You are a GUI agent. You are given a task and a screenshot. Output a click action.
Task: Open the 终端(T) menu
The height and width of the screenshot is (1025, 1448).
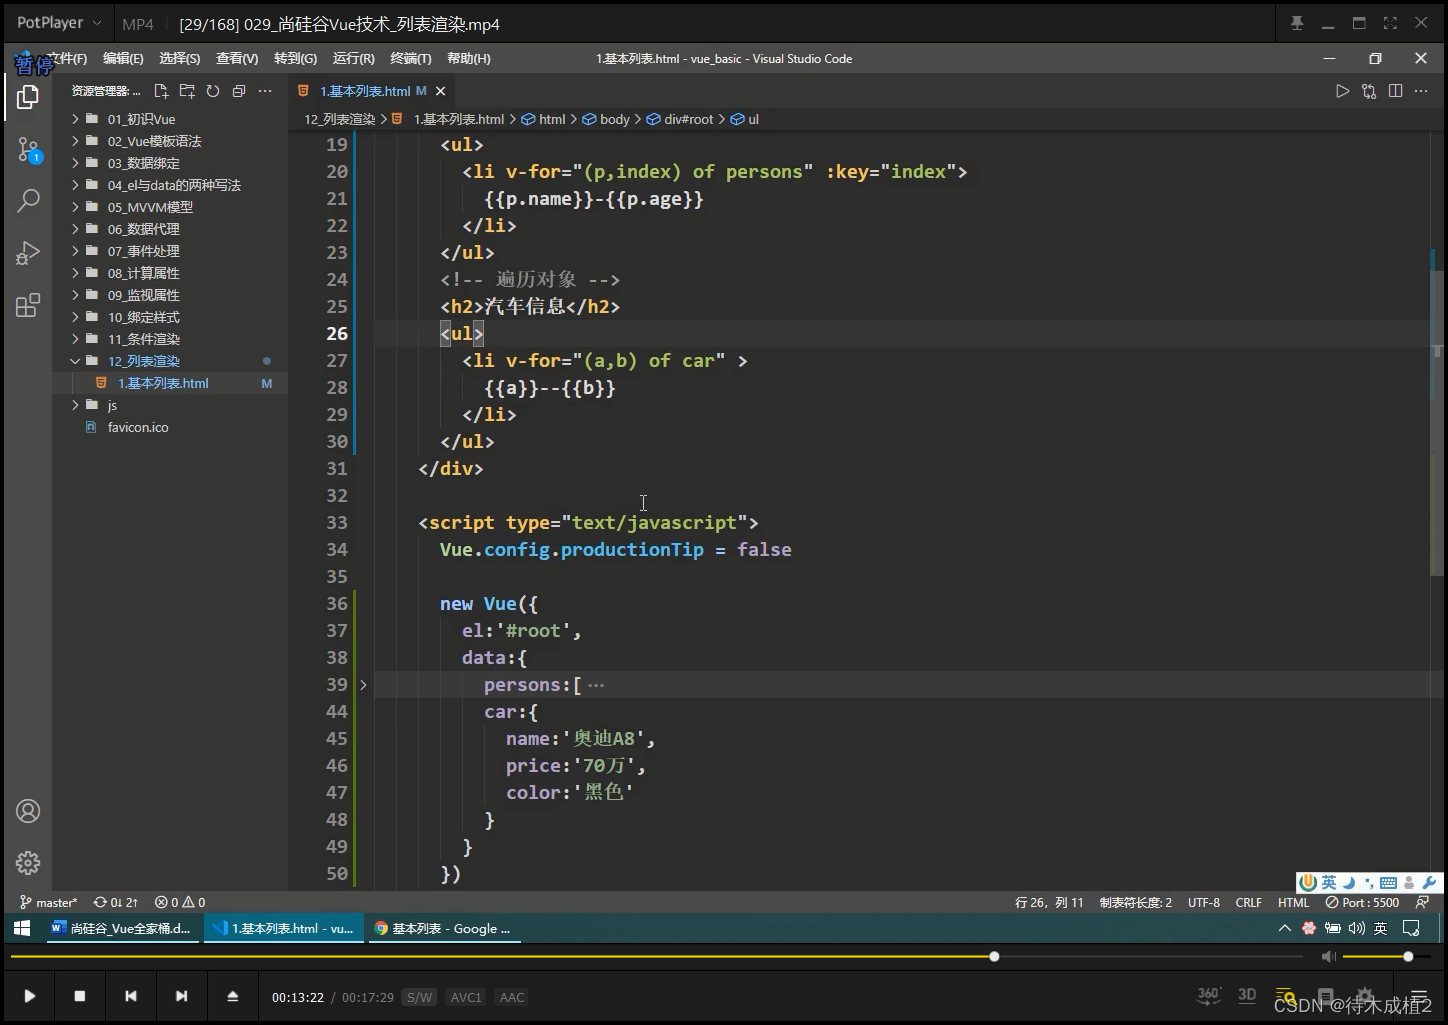click(x=411, y=59)
